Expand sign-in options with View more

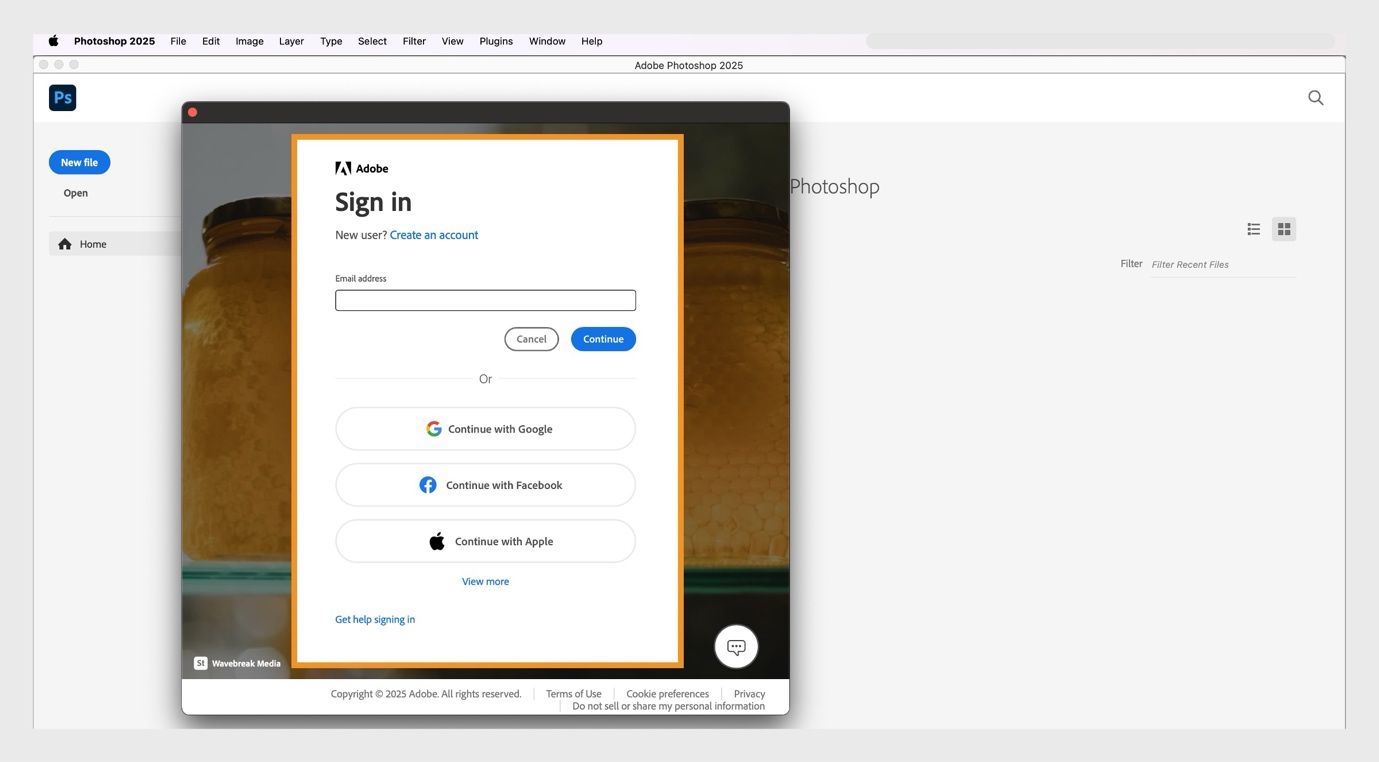484,581
